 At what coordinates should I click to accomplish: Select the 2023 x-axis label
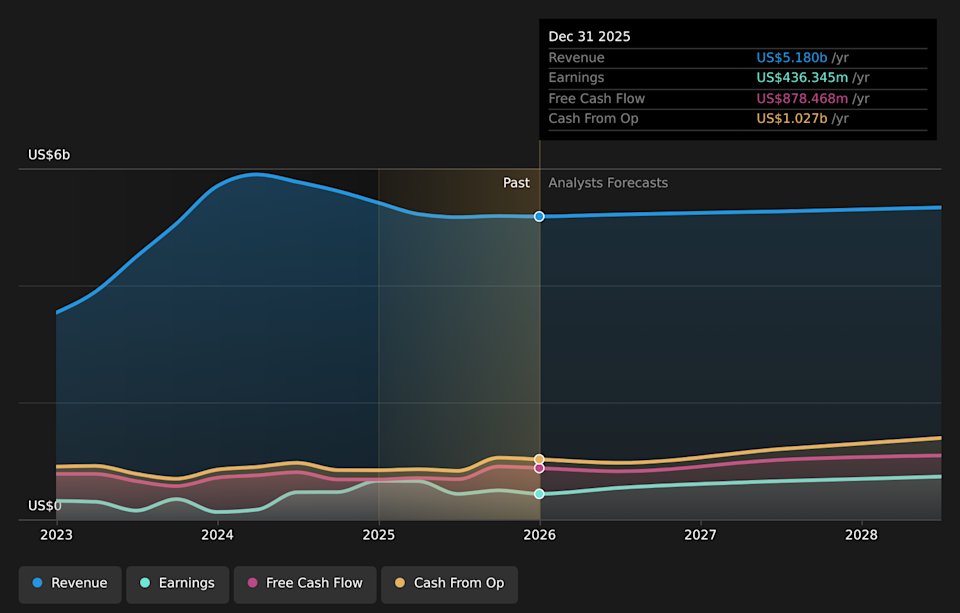coord(56,535)
